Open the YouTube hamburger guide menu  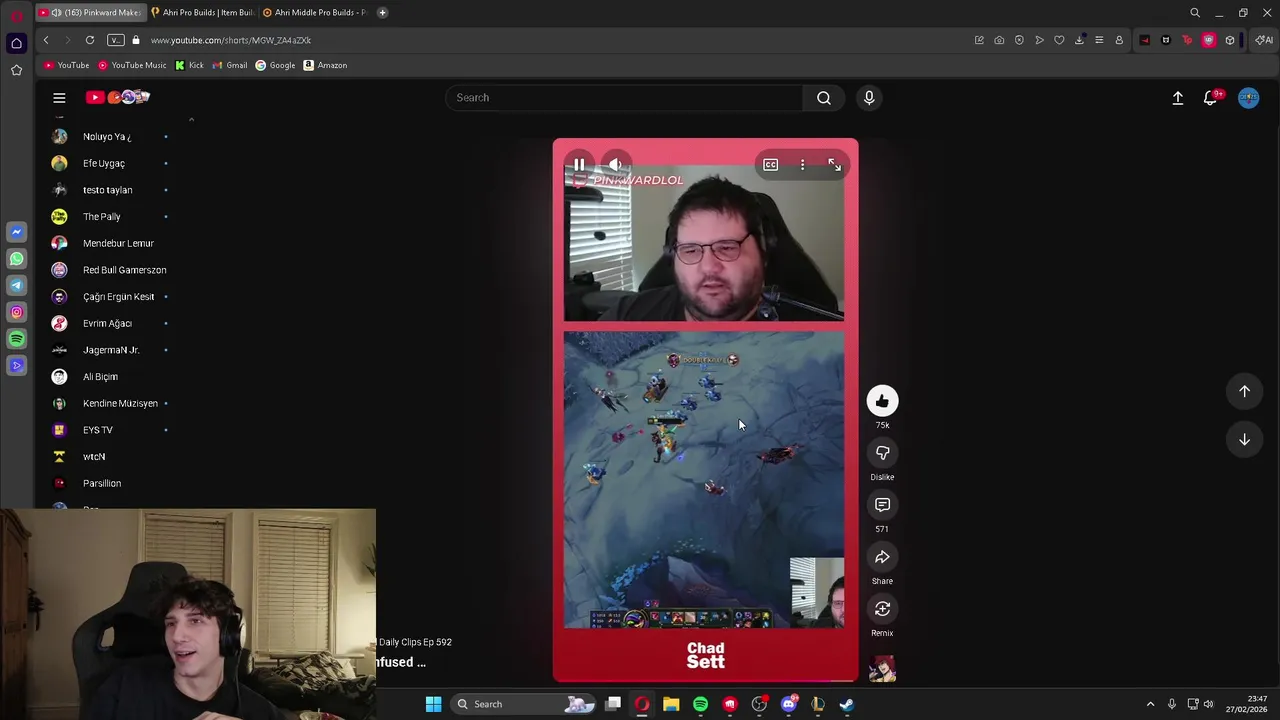click(59, 97)
